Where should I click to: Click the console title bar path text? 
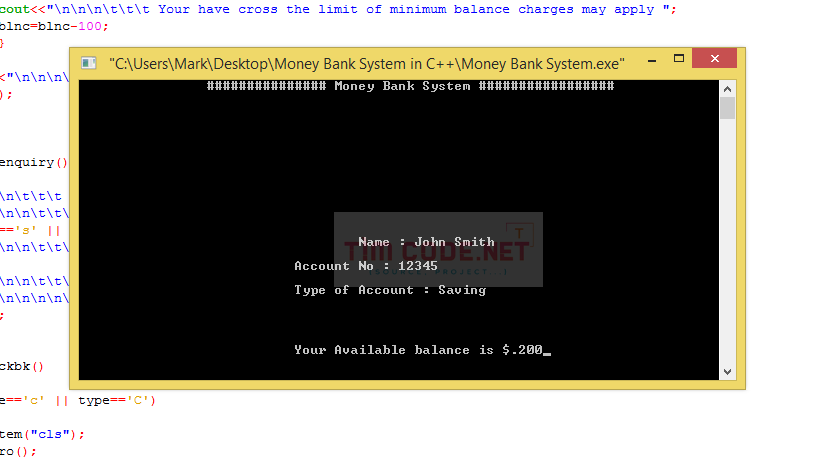coord(367,64)
